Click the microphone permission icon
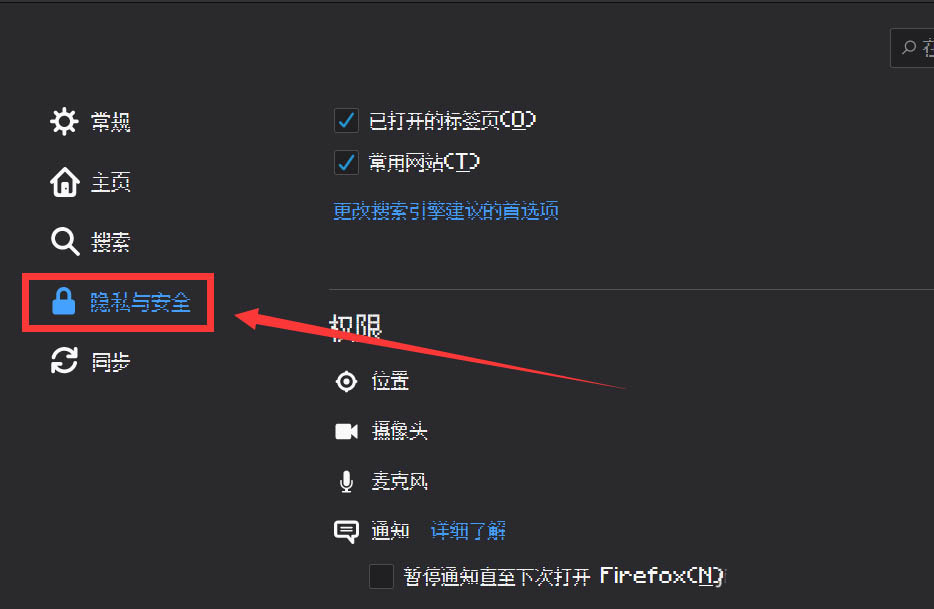The image size is (934, 609). click(346, 481)
